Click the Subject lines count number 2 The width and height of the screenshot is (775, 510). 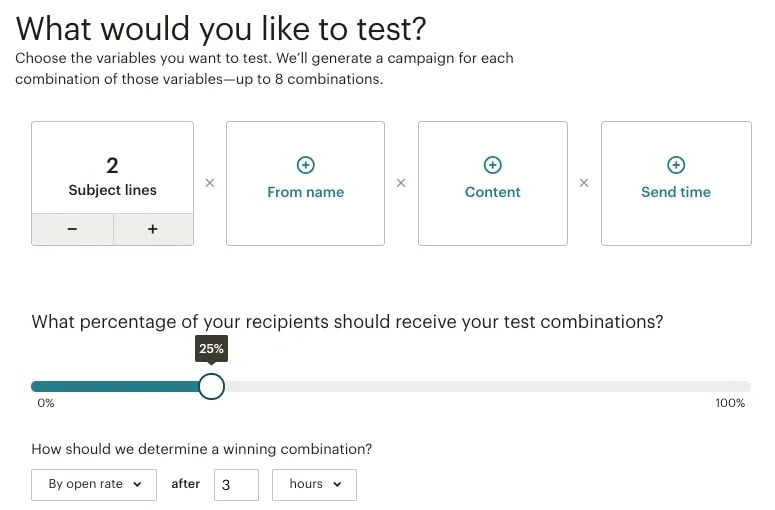click(x=113, y=165)
